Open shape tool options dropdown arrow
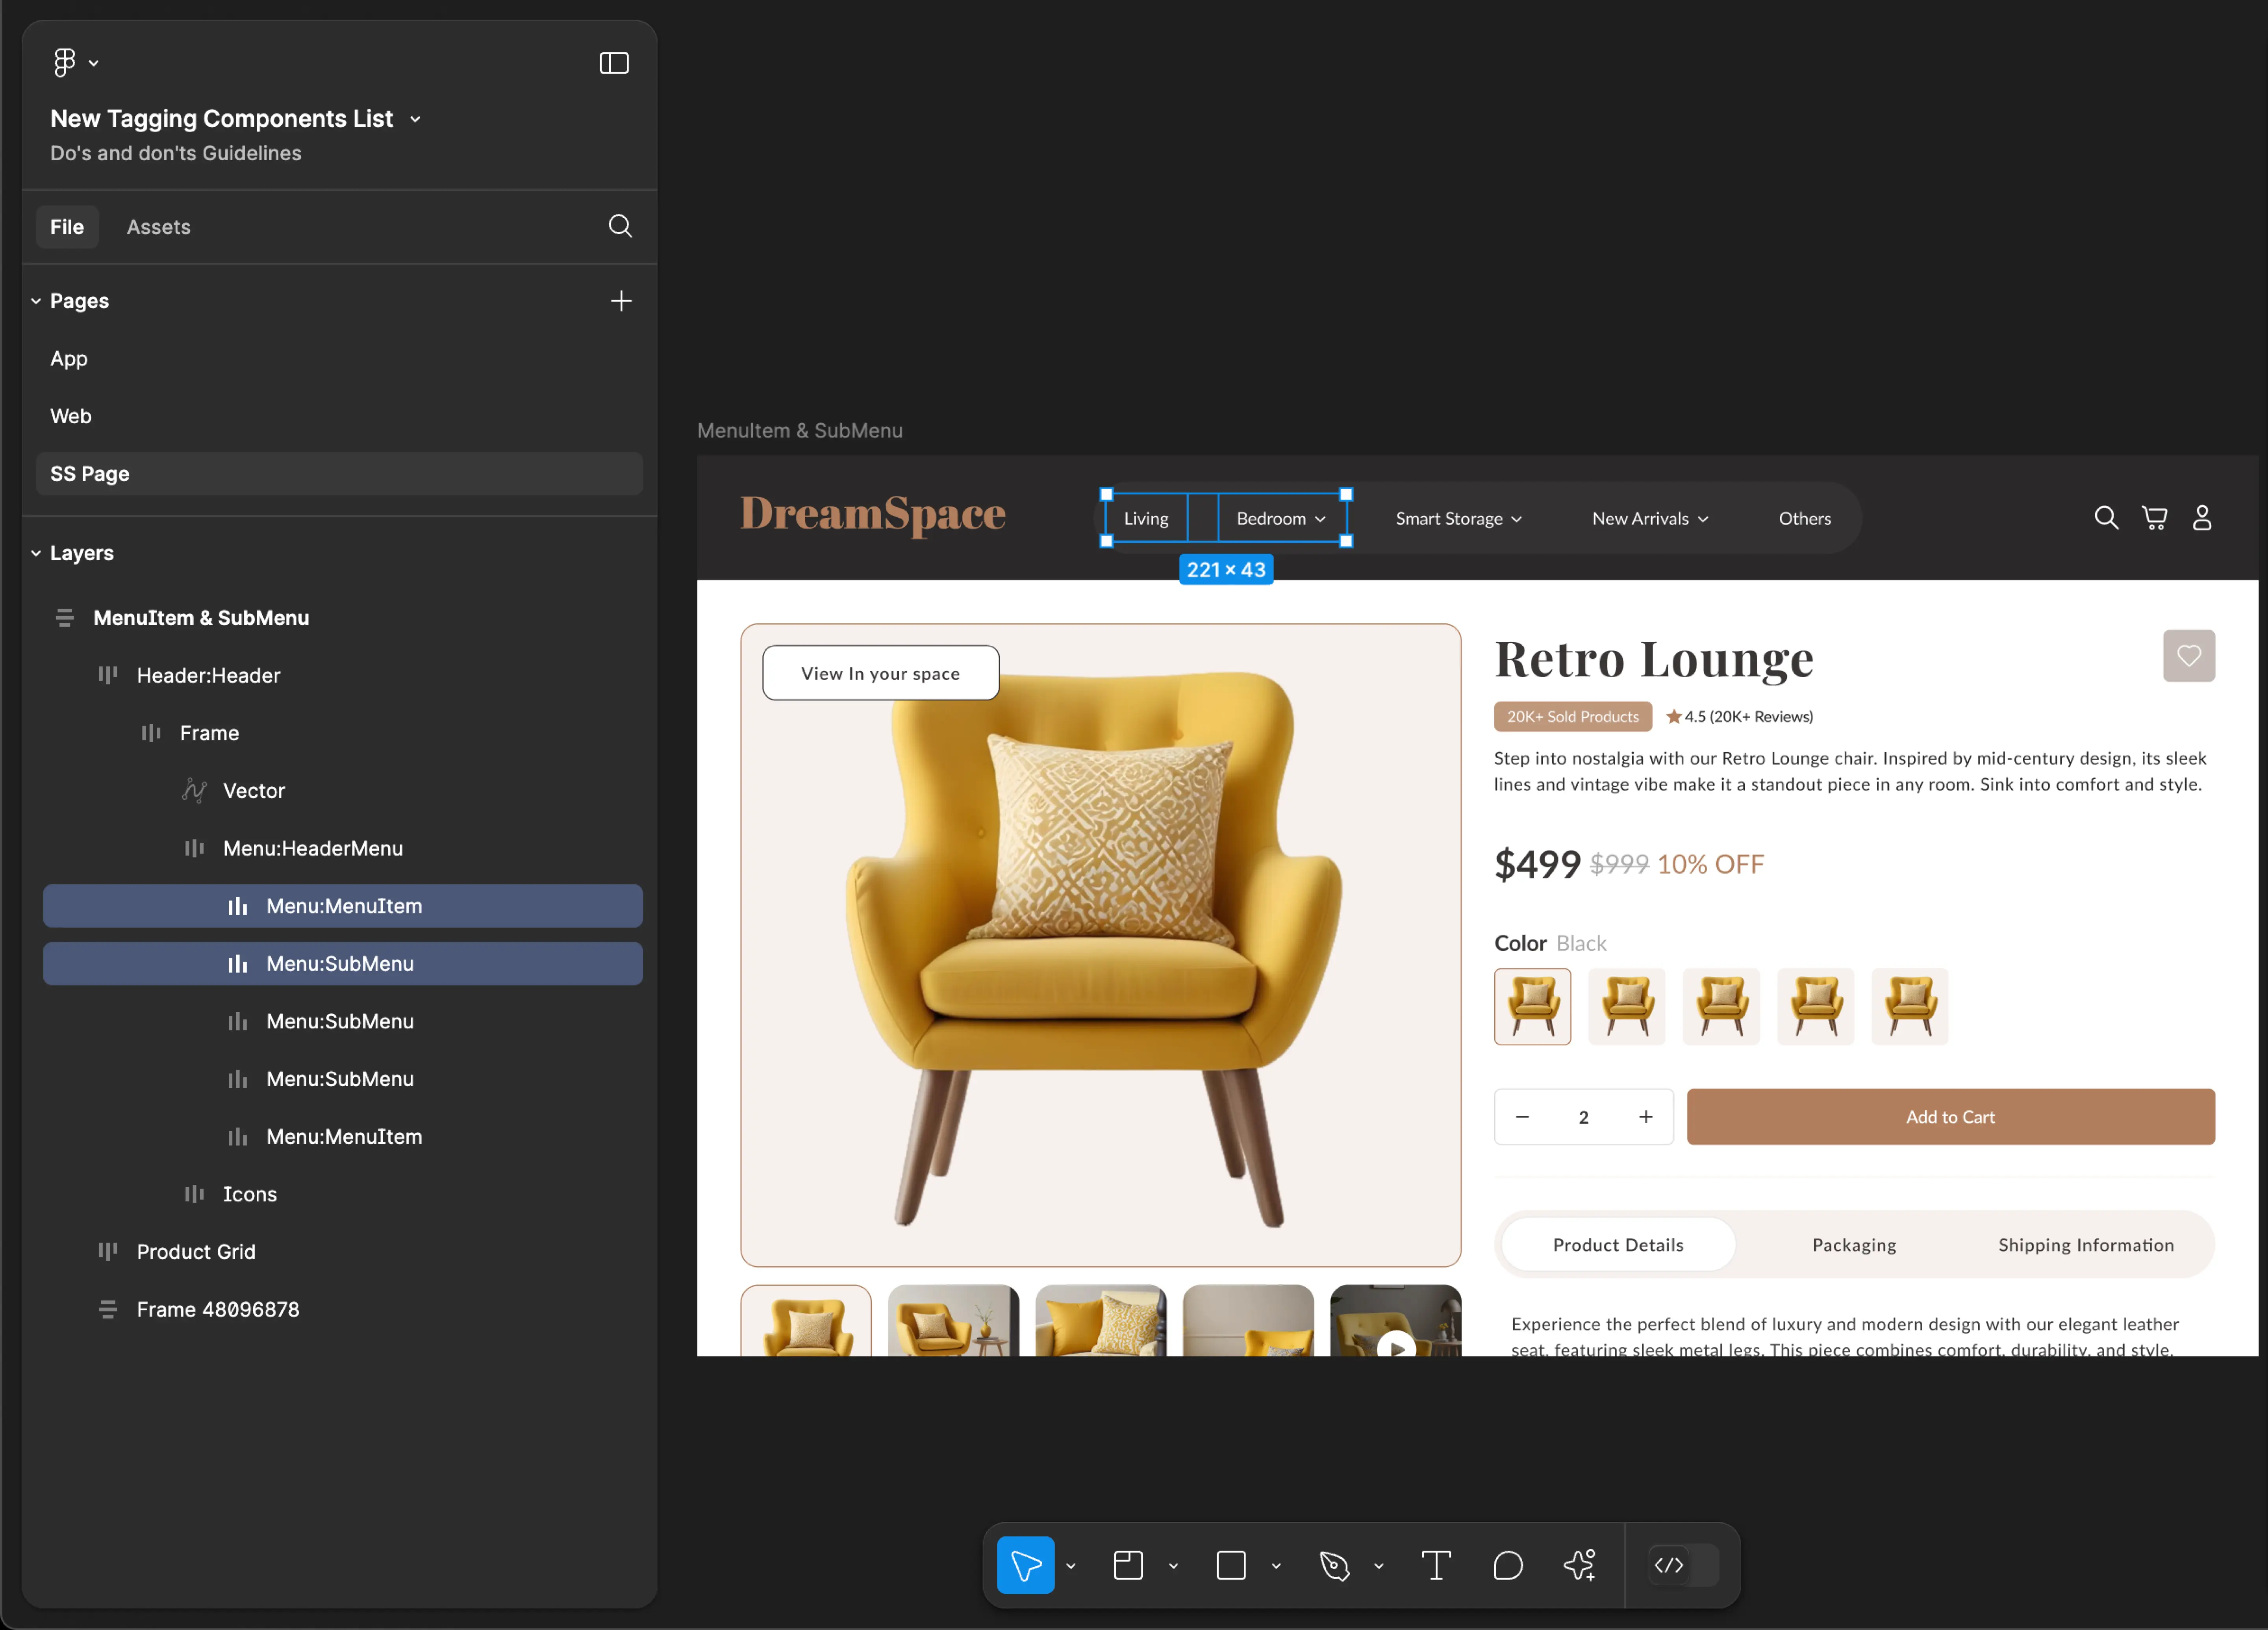The height and width of the screenshot is (1630, 2268). [x=1276, y=1566]
